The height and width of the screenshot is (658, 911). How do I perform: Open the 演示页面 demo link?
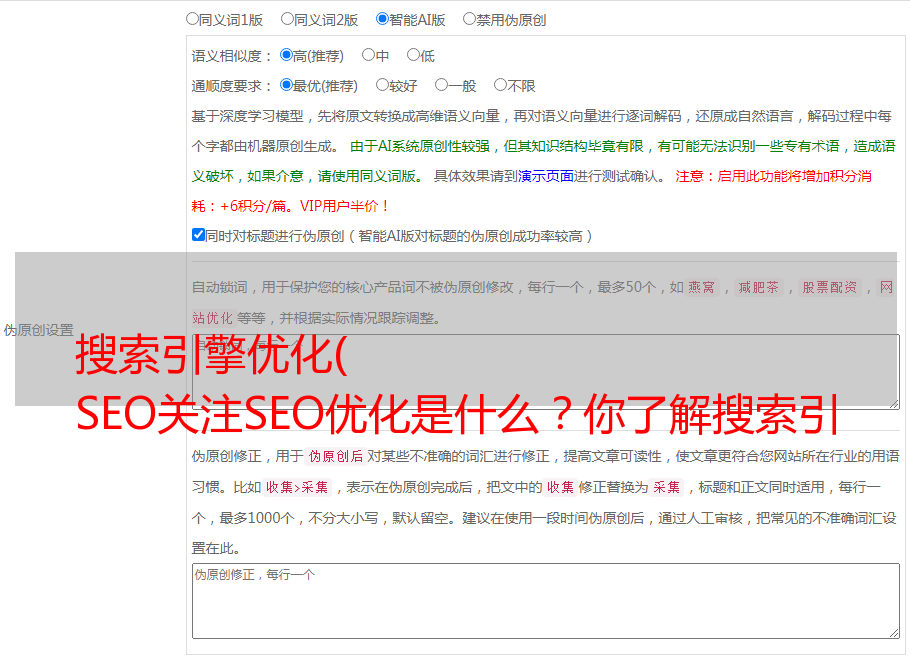pos(545,176)
